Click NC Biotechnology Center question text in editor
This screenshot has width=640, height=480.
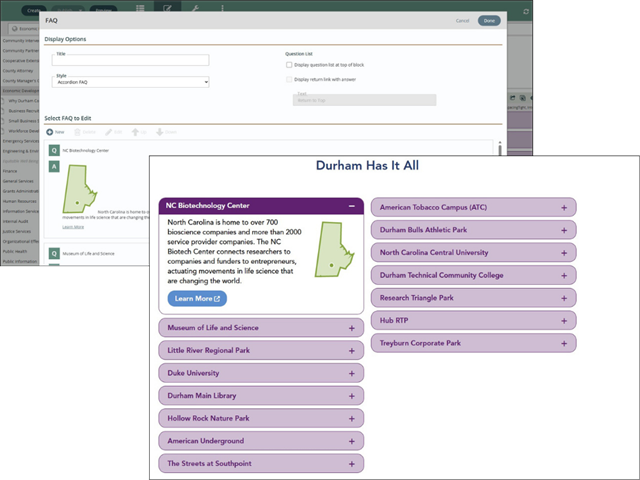click(86, 151)
